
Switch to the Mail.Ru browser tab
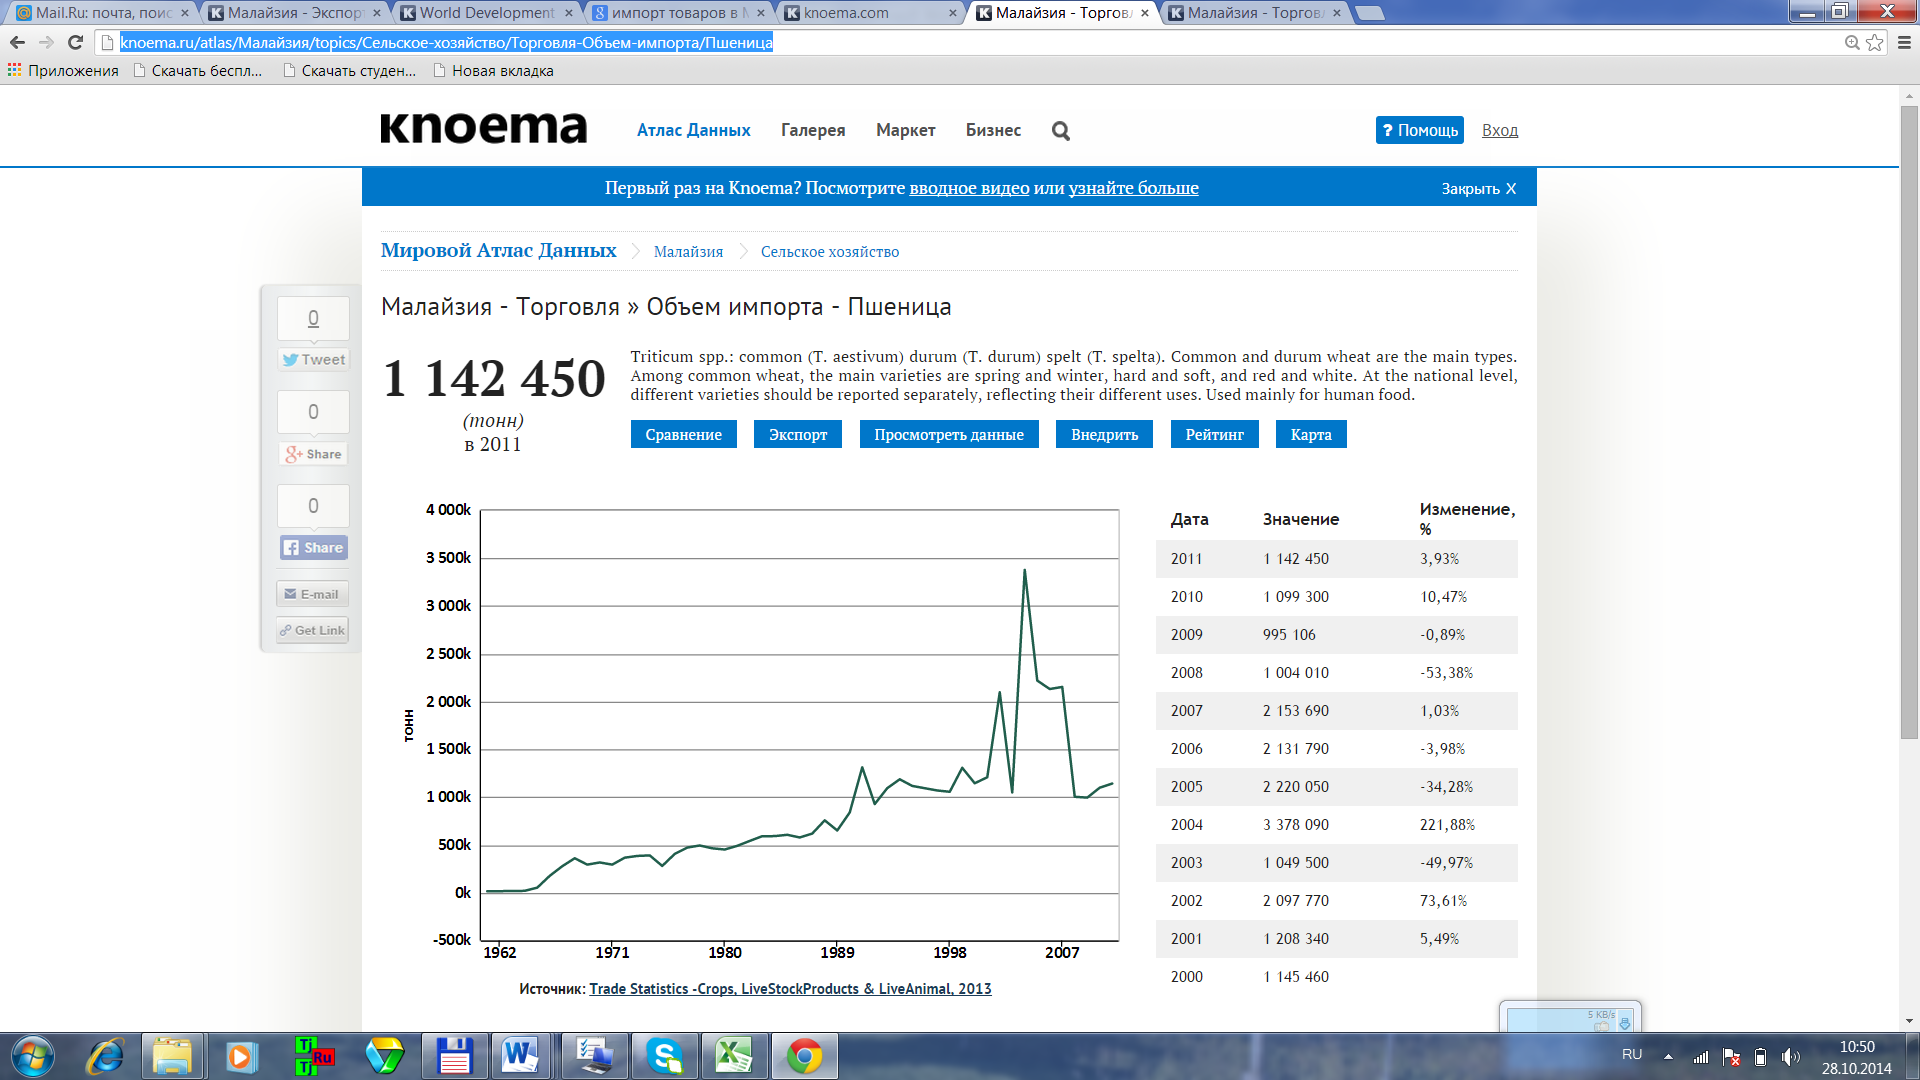100,13
